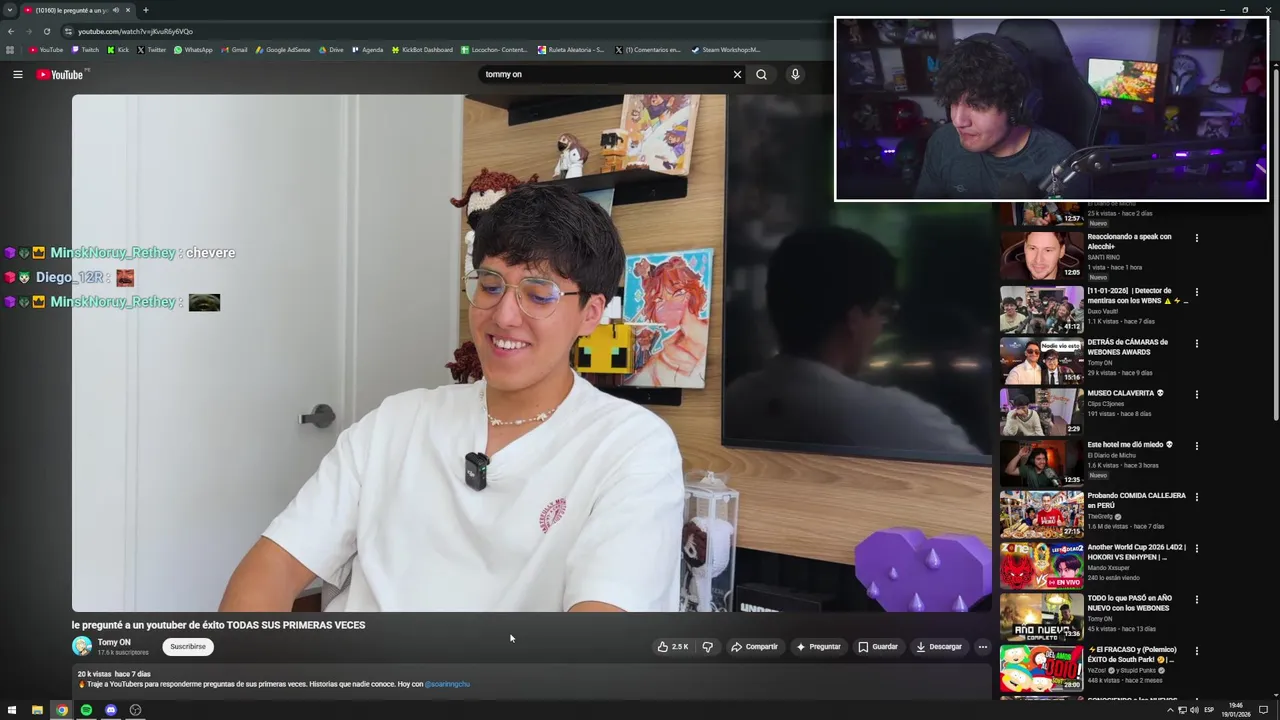Clear the search box text
This screenshot has height=720, width=1280.
click(737, 74)
